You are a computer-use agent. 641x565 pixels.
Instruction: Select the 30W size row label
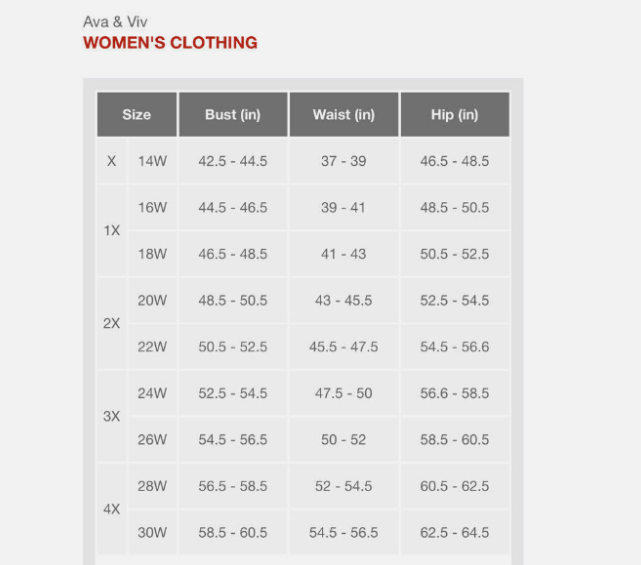[152, 532]
